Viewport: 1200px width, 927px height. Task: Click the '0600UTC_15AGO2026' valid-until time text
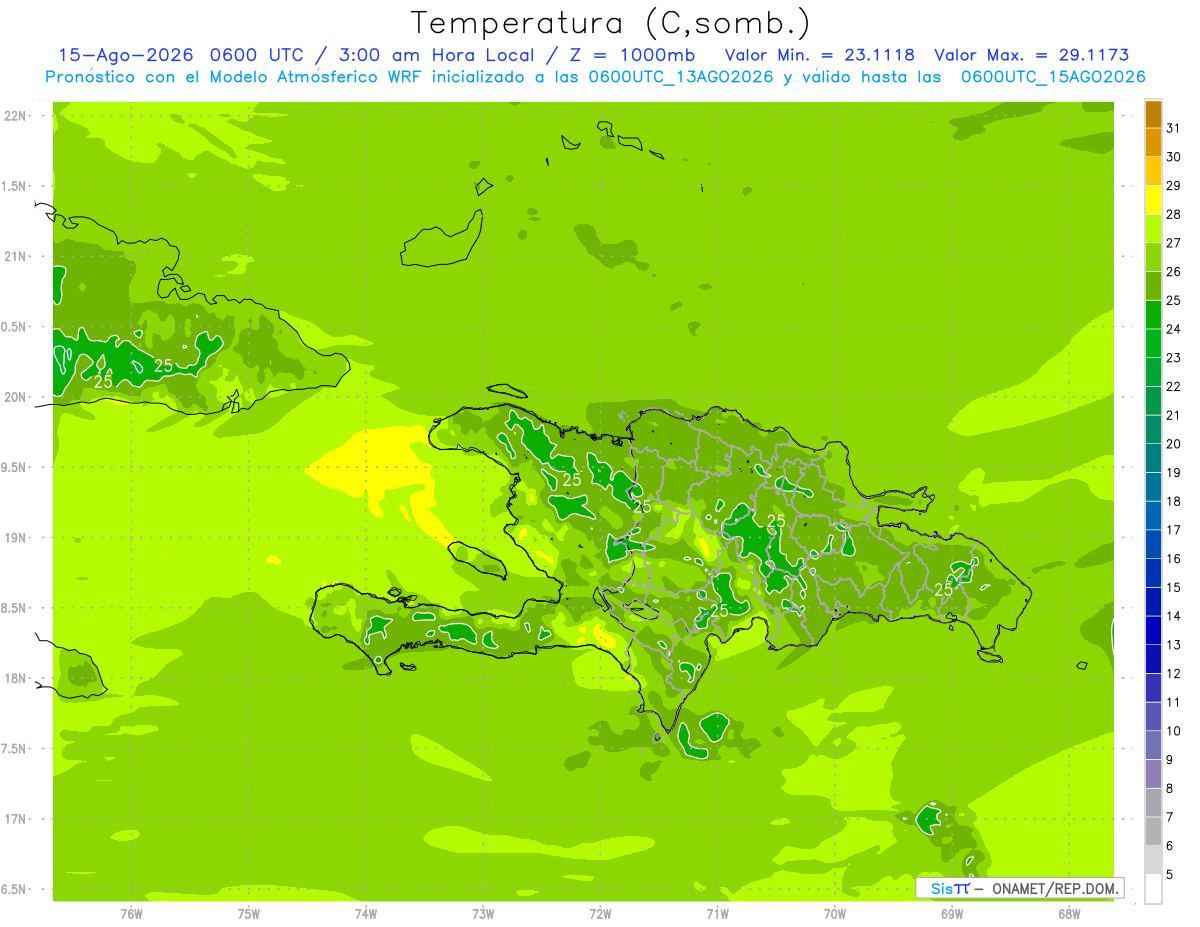pyautogui.click(x=1053, y=77)
